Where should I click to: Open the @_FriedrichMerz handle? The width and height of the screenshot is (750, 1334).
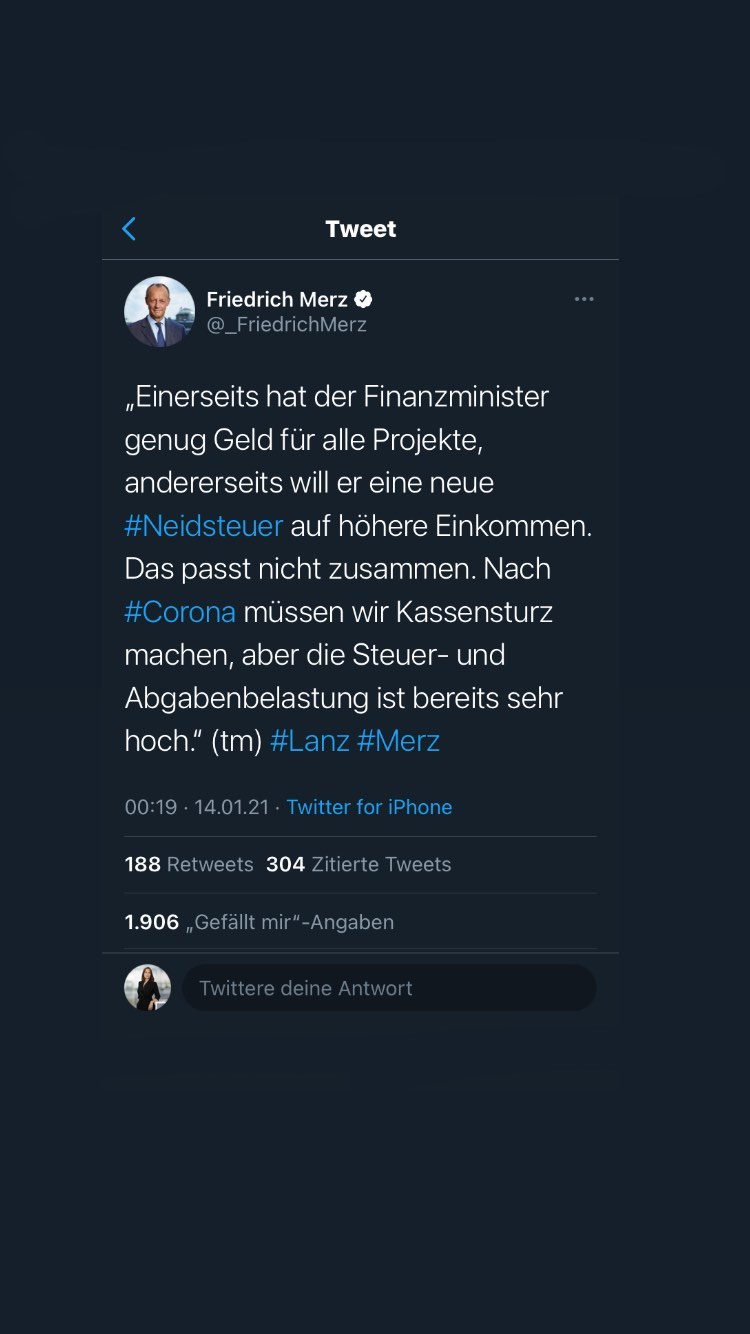(x=287, y=324)
